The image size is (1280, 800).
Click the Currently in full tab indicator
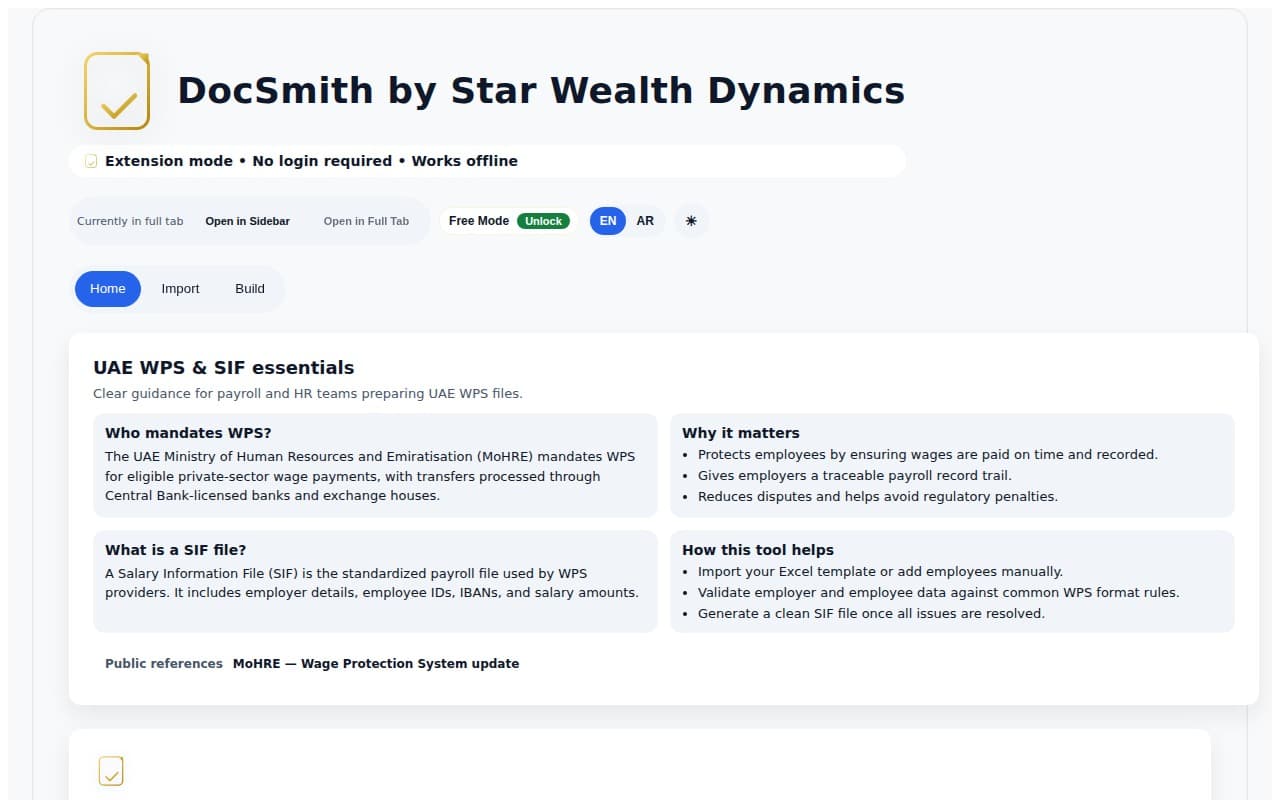click(x=130, y=221)
